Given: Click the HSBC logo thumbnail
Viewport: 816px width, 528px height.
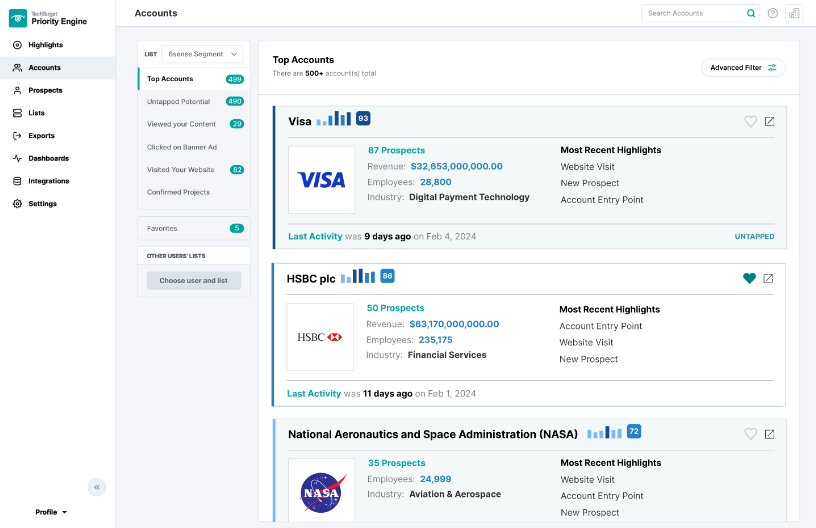Looking at the screenshot, I should point(320,337).
